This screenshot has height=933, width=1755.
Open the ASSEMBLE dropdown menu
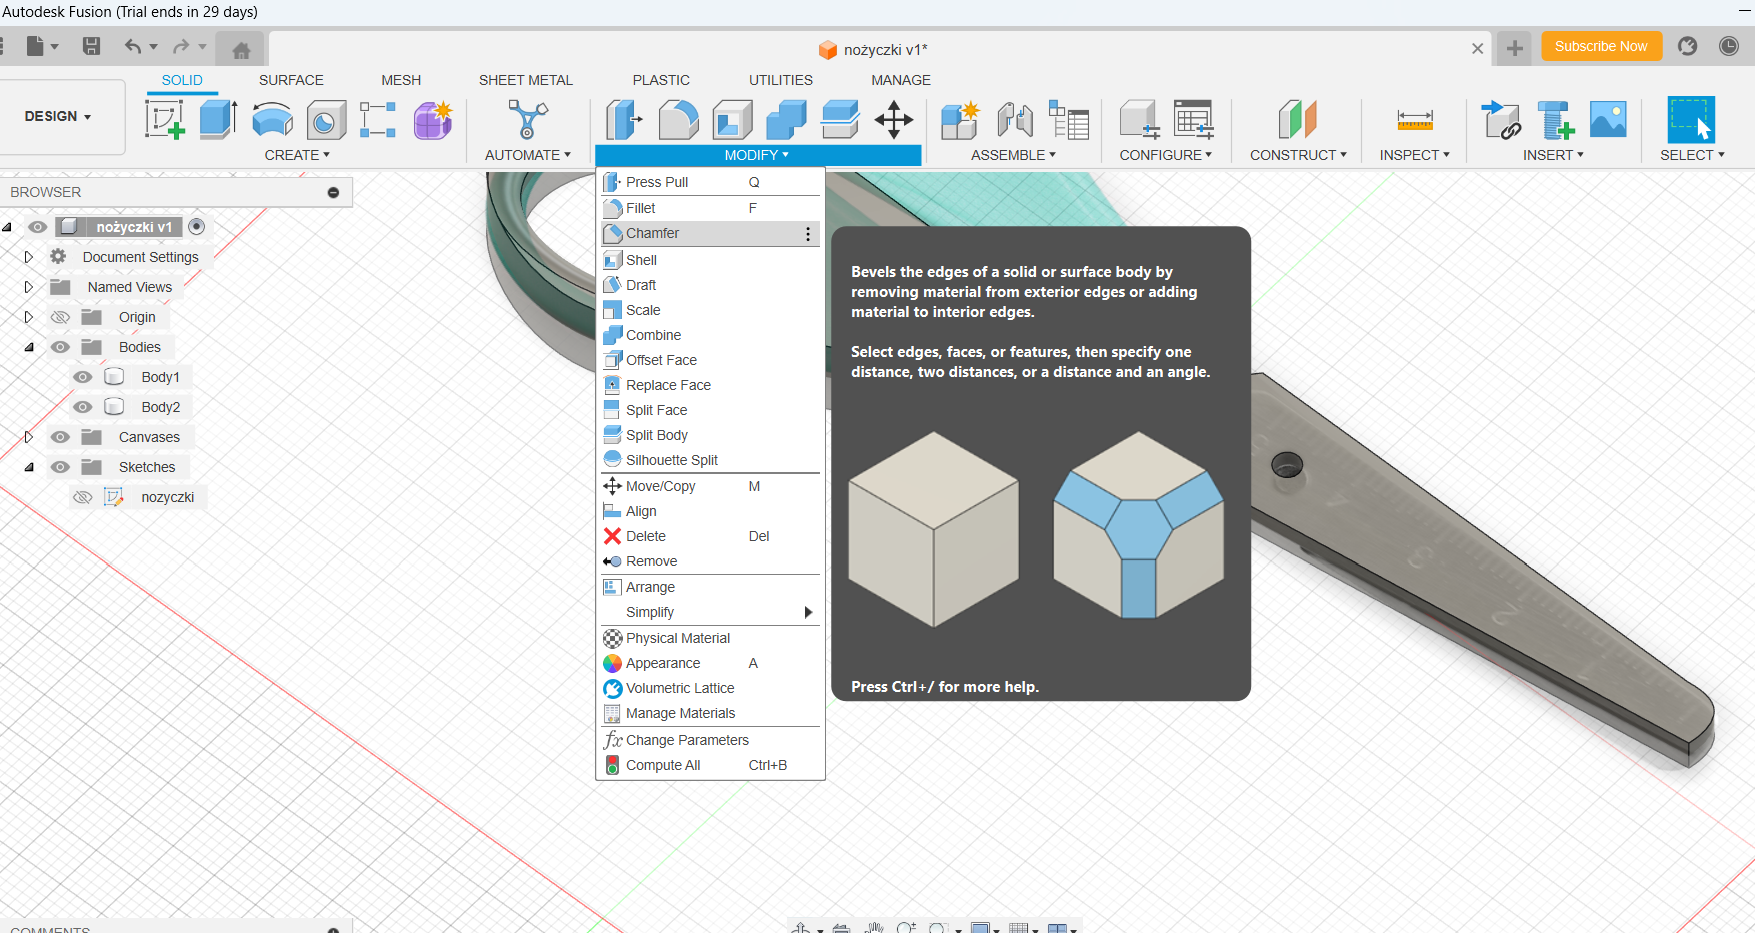pyautogui.click(x=1013, y=155)
